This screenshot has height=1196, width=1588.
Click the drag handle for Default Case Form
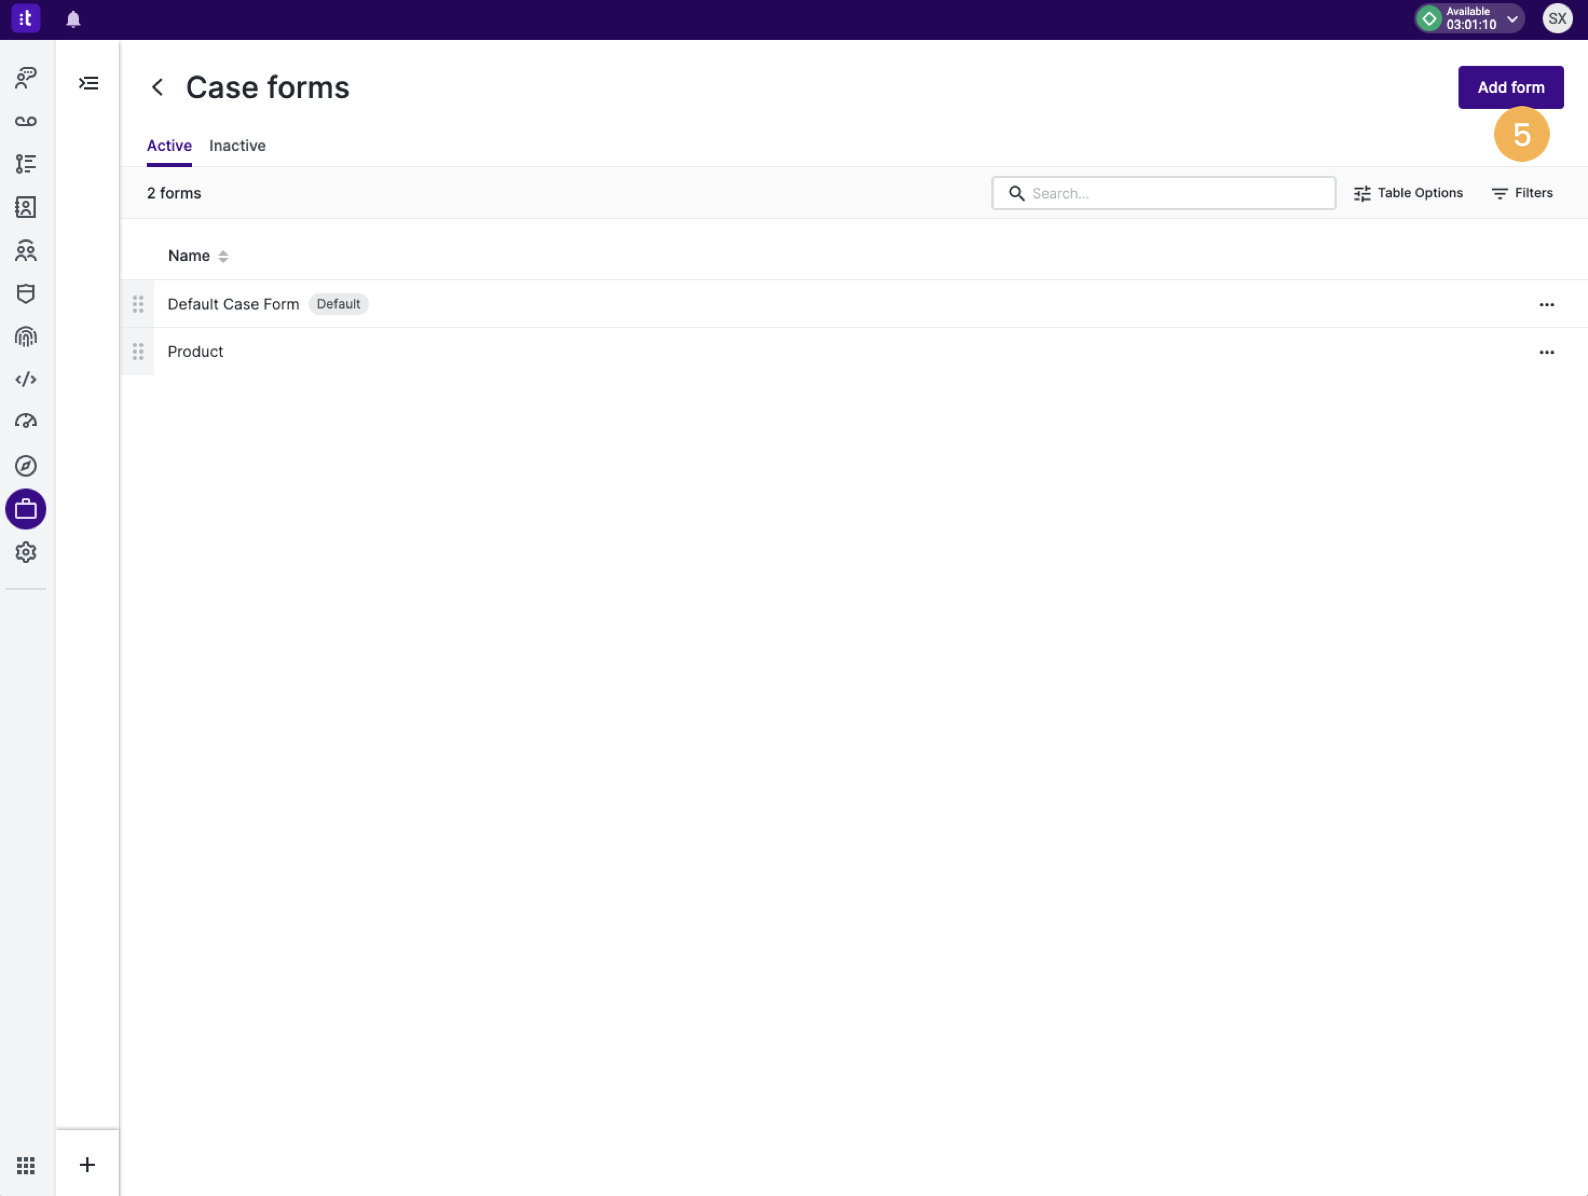(138, 304)
